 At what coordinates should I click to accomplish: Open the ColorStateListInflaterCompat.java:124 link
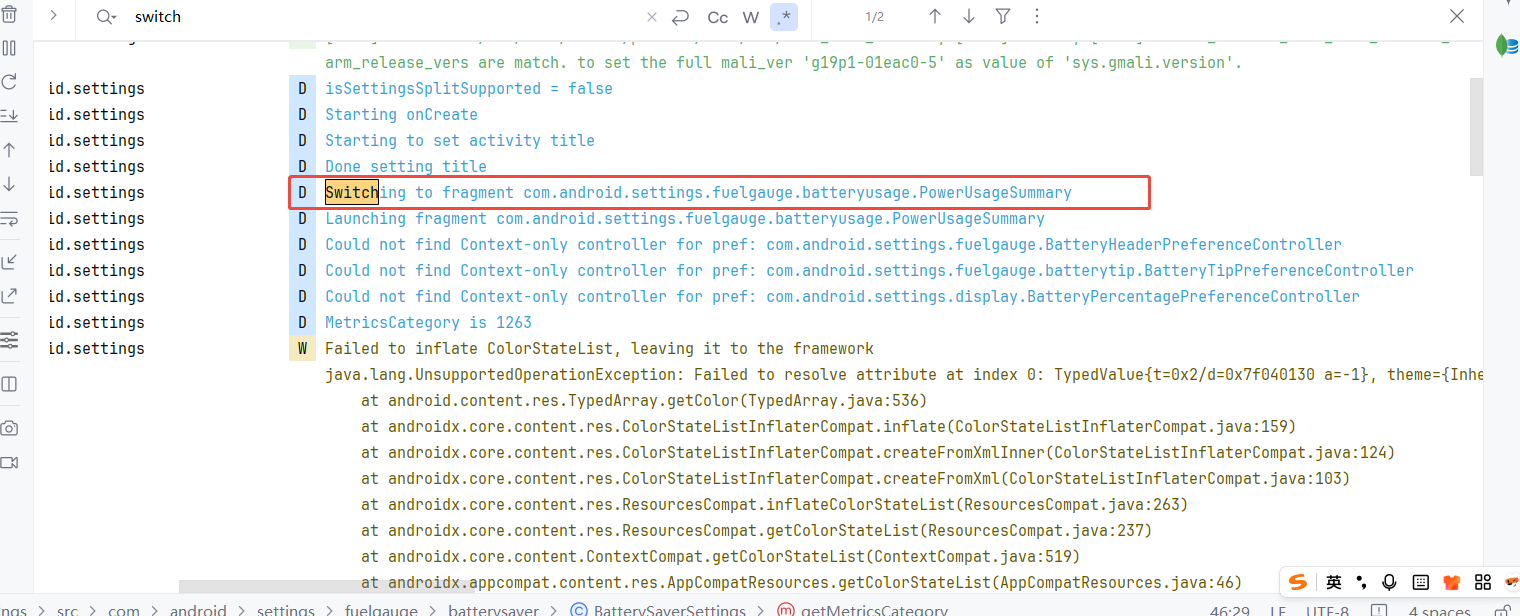tap(1221, 453)
